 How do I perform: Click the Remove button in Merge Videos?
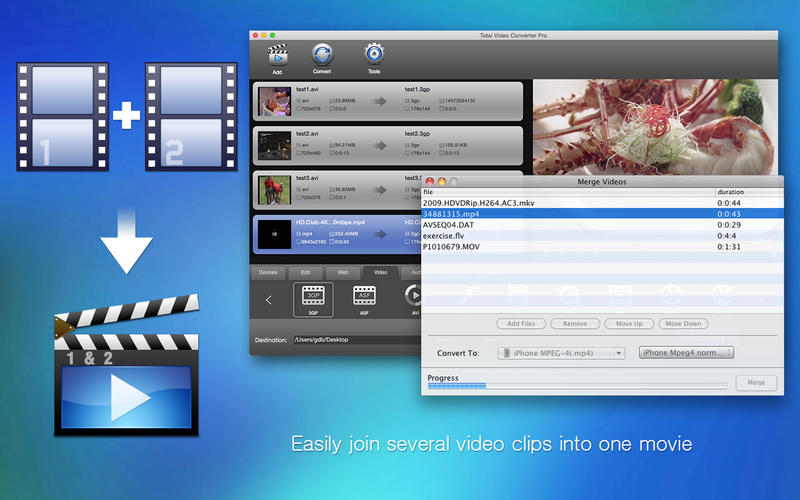(575, 323)
